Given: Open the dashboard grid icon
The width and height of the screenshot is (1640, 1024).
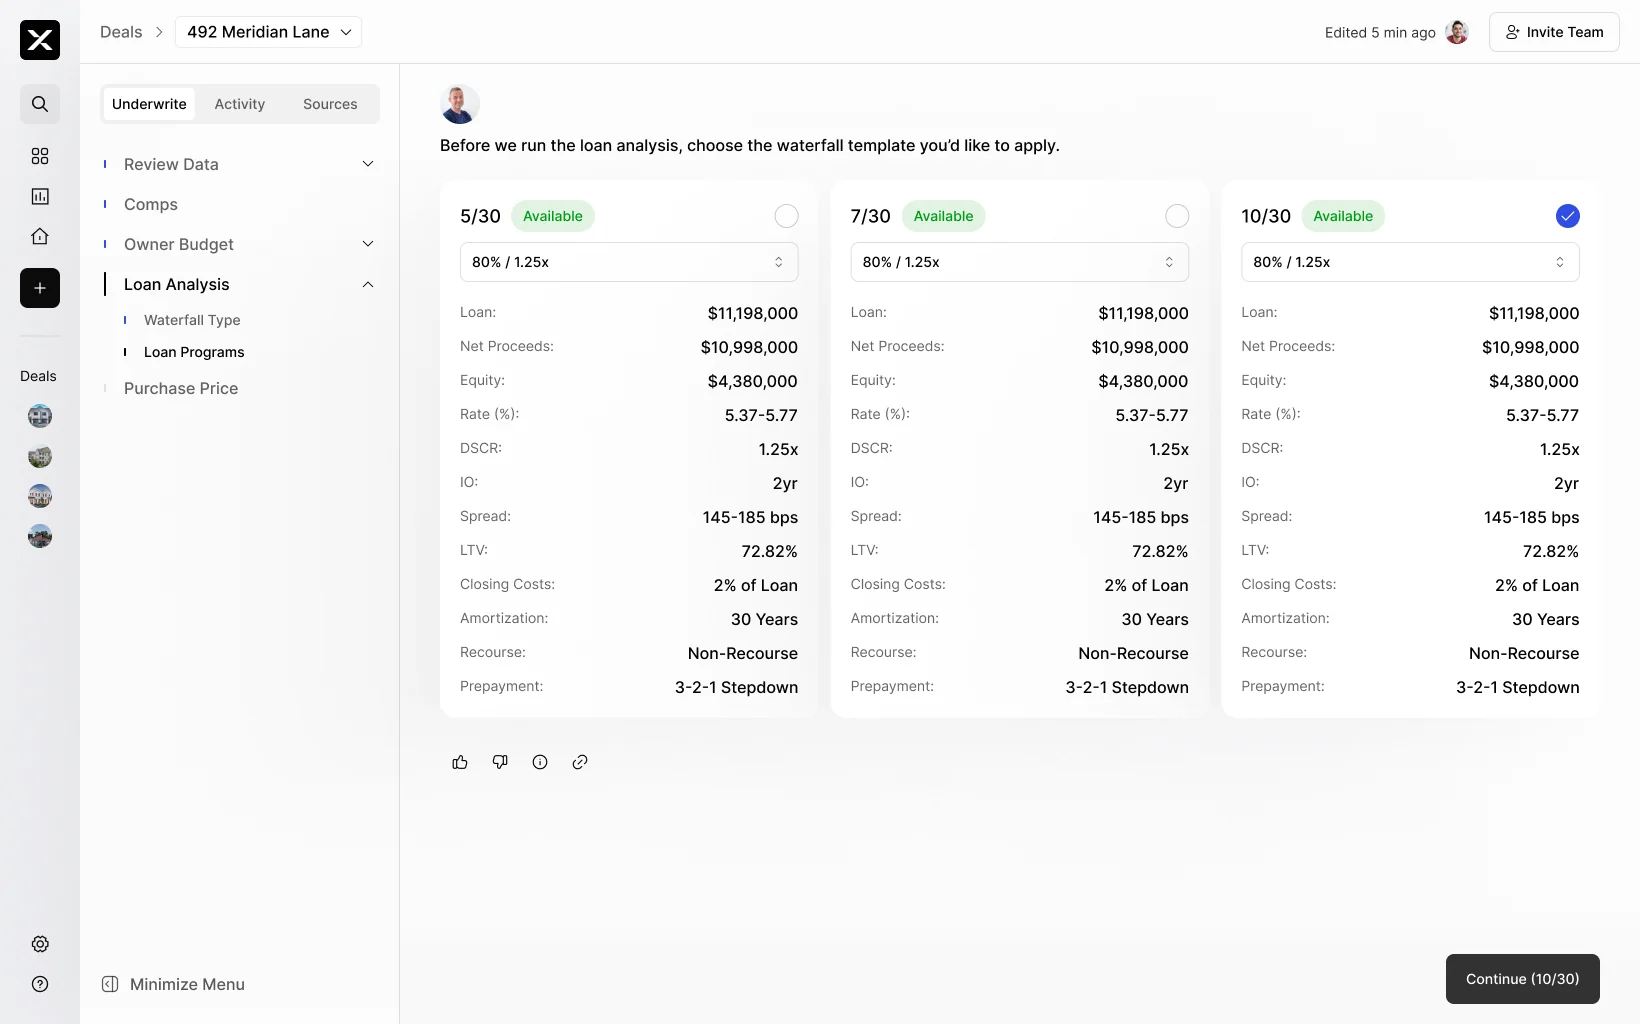Looking at the screenshot, I should point(40,156).
